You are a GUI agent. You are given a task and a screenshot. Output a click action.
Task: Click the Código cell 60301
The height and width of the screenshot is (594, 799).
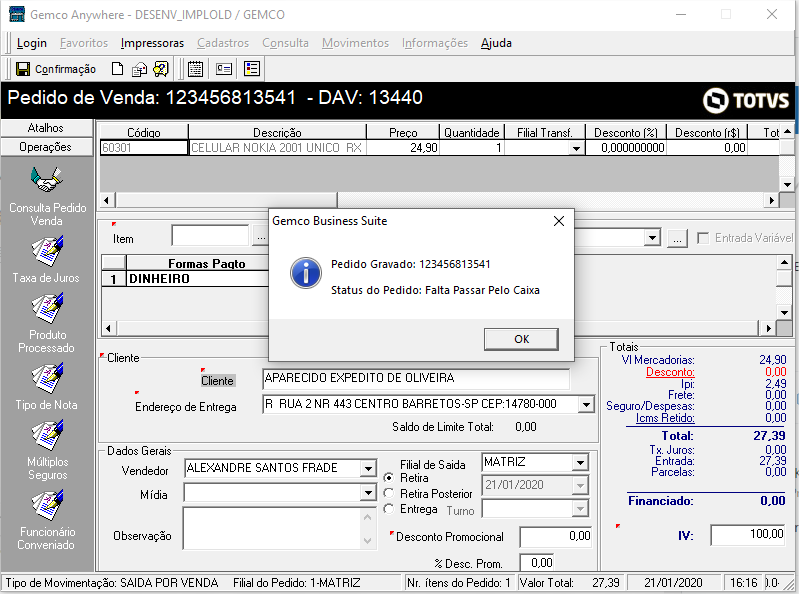click(x=144, y=148)
